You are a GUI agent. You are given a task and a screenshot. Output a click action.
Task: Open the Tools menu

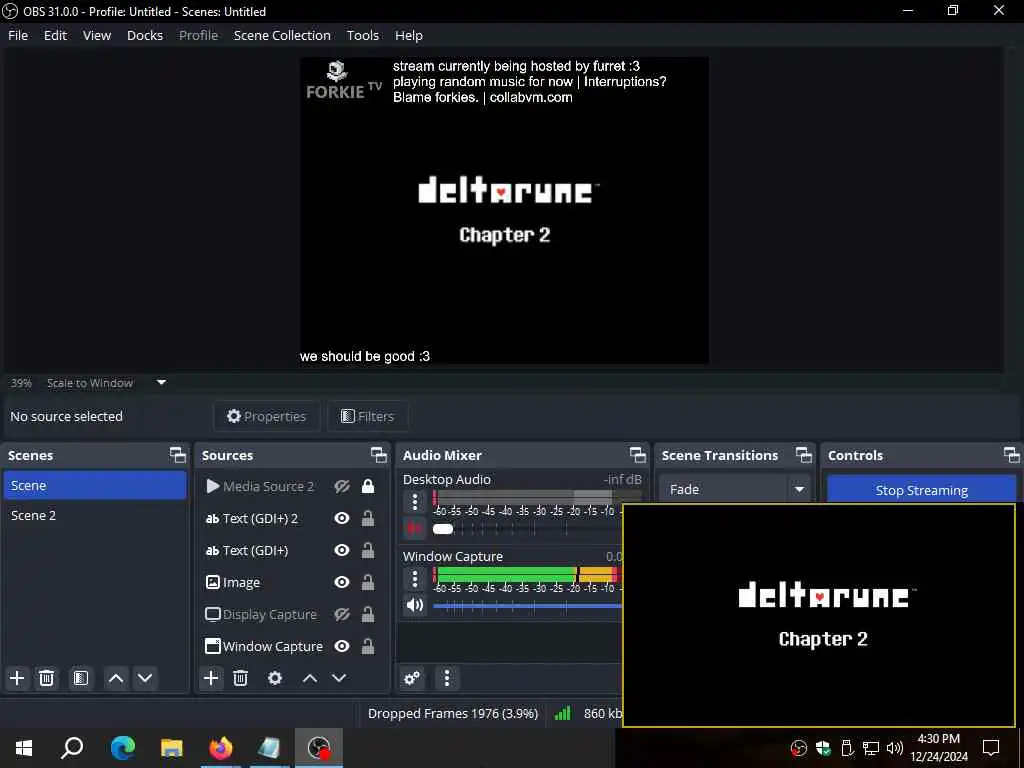pos(362,35)
